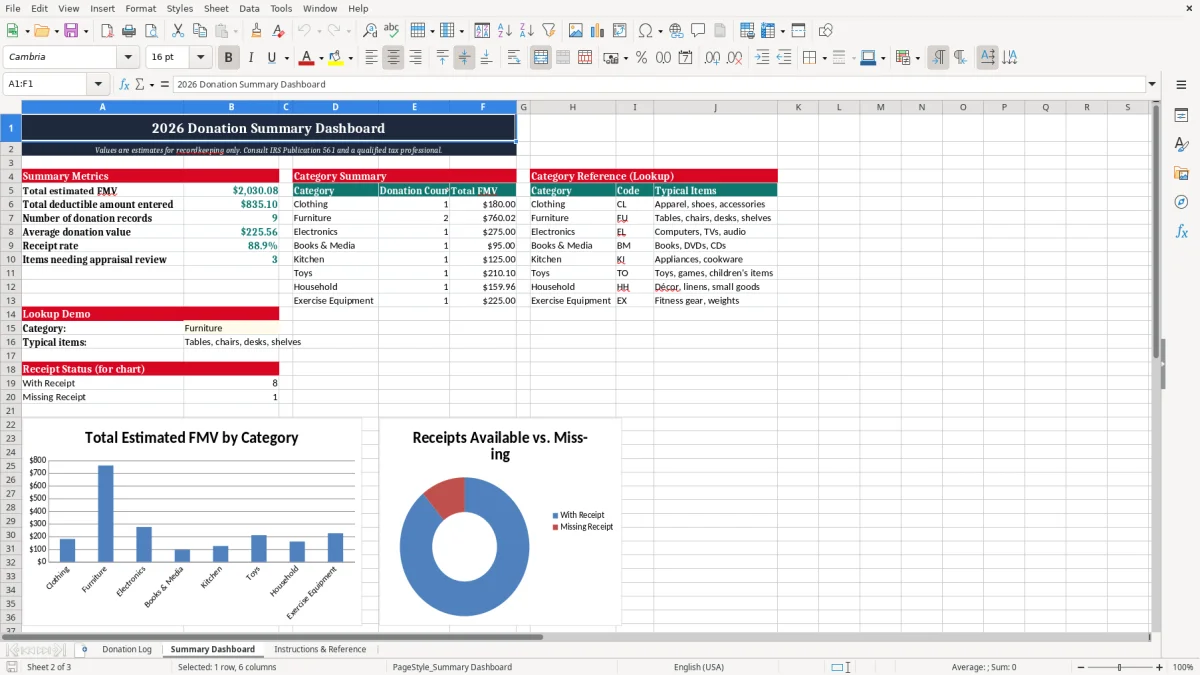The width and height of the screenshot is (1200, 675).
Task: Toggle Wrap Text
Action: click(514, 58)
